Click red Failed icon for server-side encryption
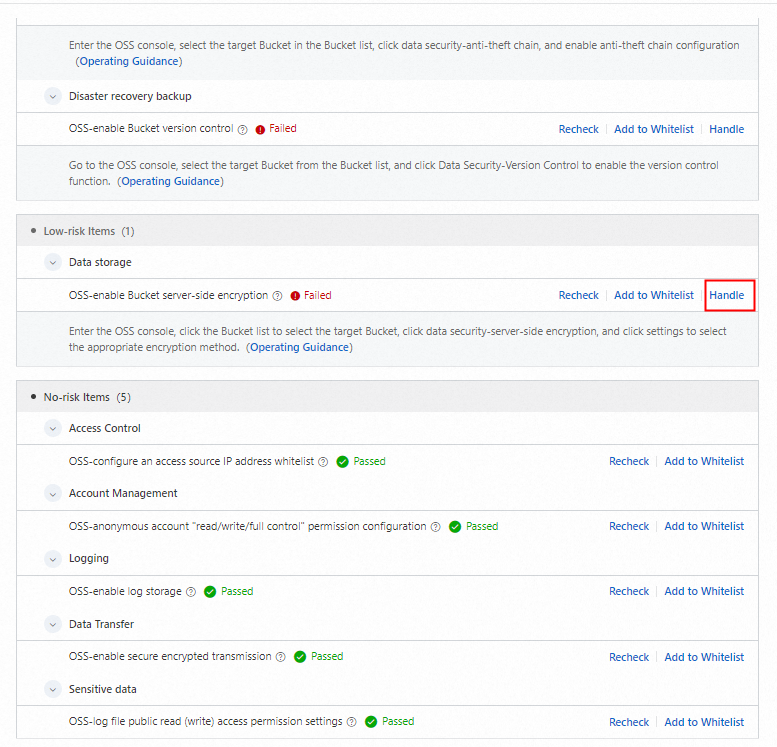The image size is (777, 747). (x=295, y=296)
